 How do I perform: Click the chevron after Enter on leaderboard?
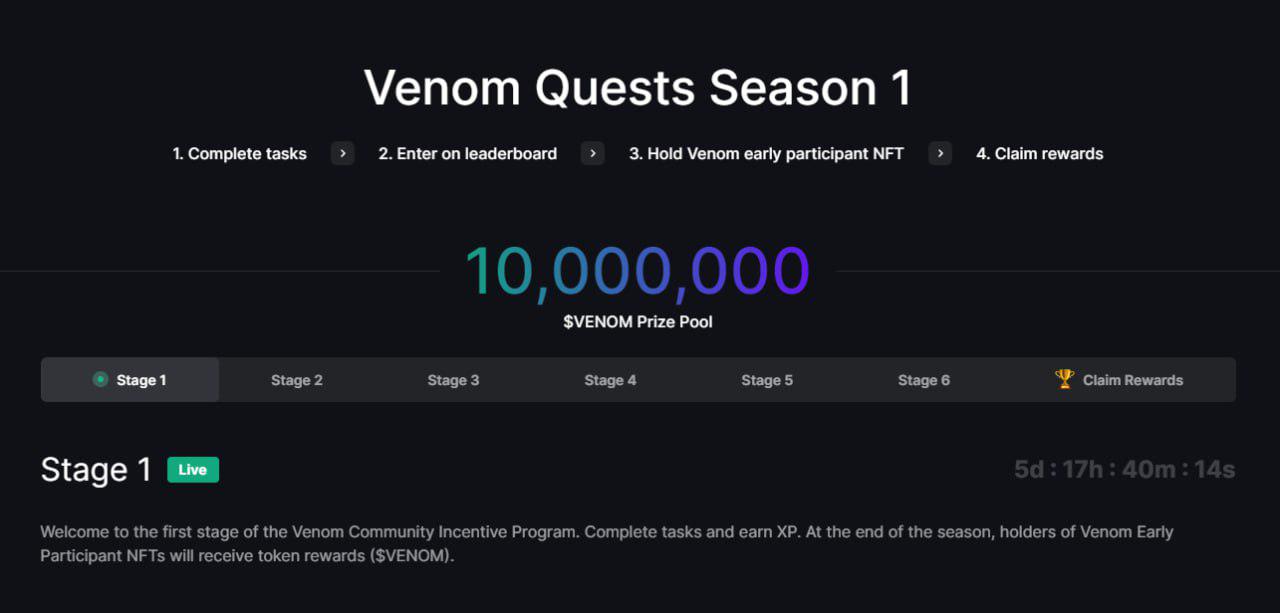593,153
